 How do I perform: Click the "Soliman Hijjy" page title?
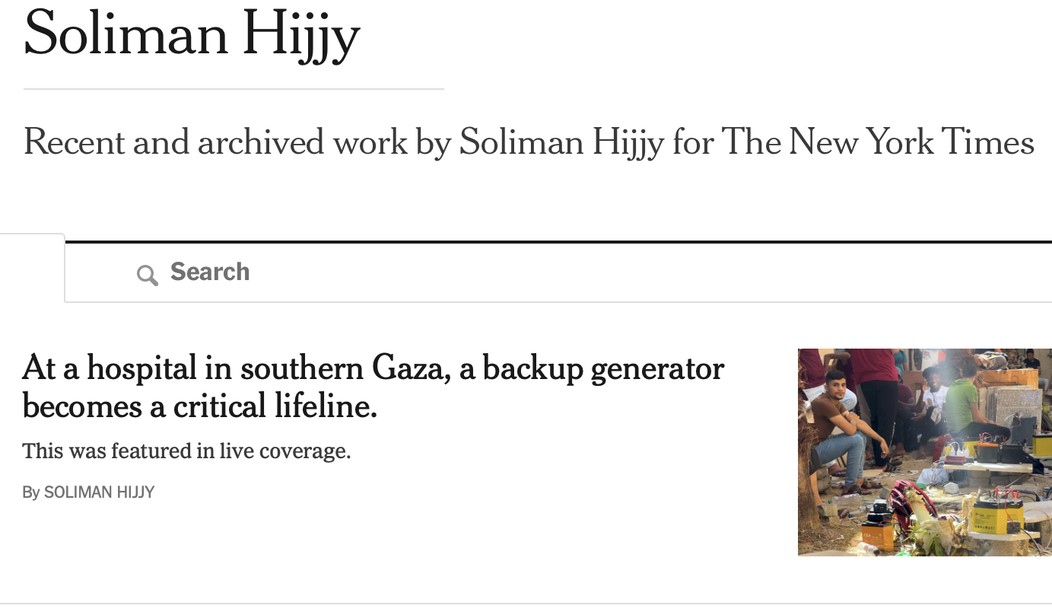click(x=191, y=34)
